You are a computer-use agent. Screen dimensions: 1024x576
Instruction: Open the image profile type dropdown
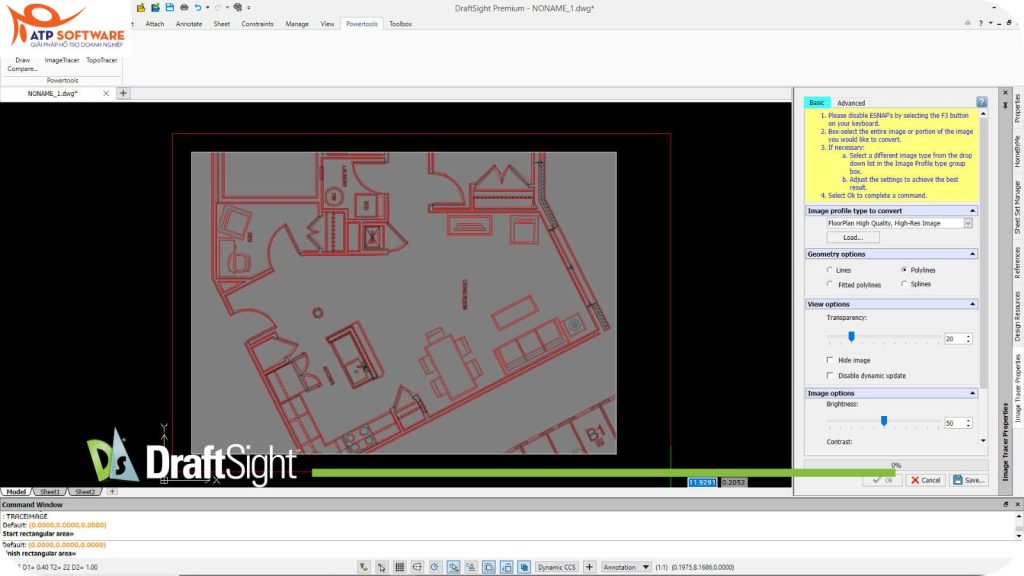[x=966, y=222]
